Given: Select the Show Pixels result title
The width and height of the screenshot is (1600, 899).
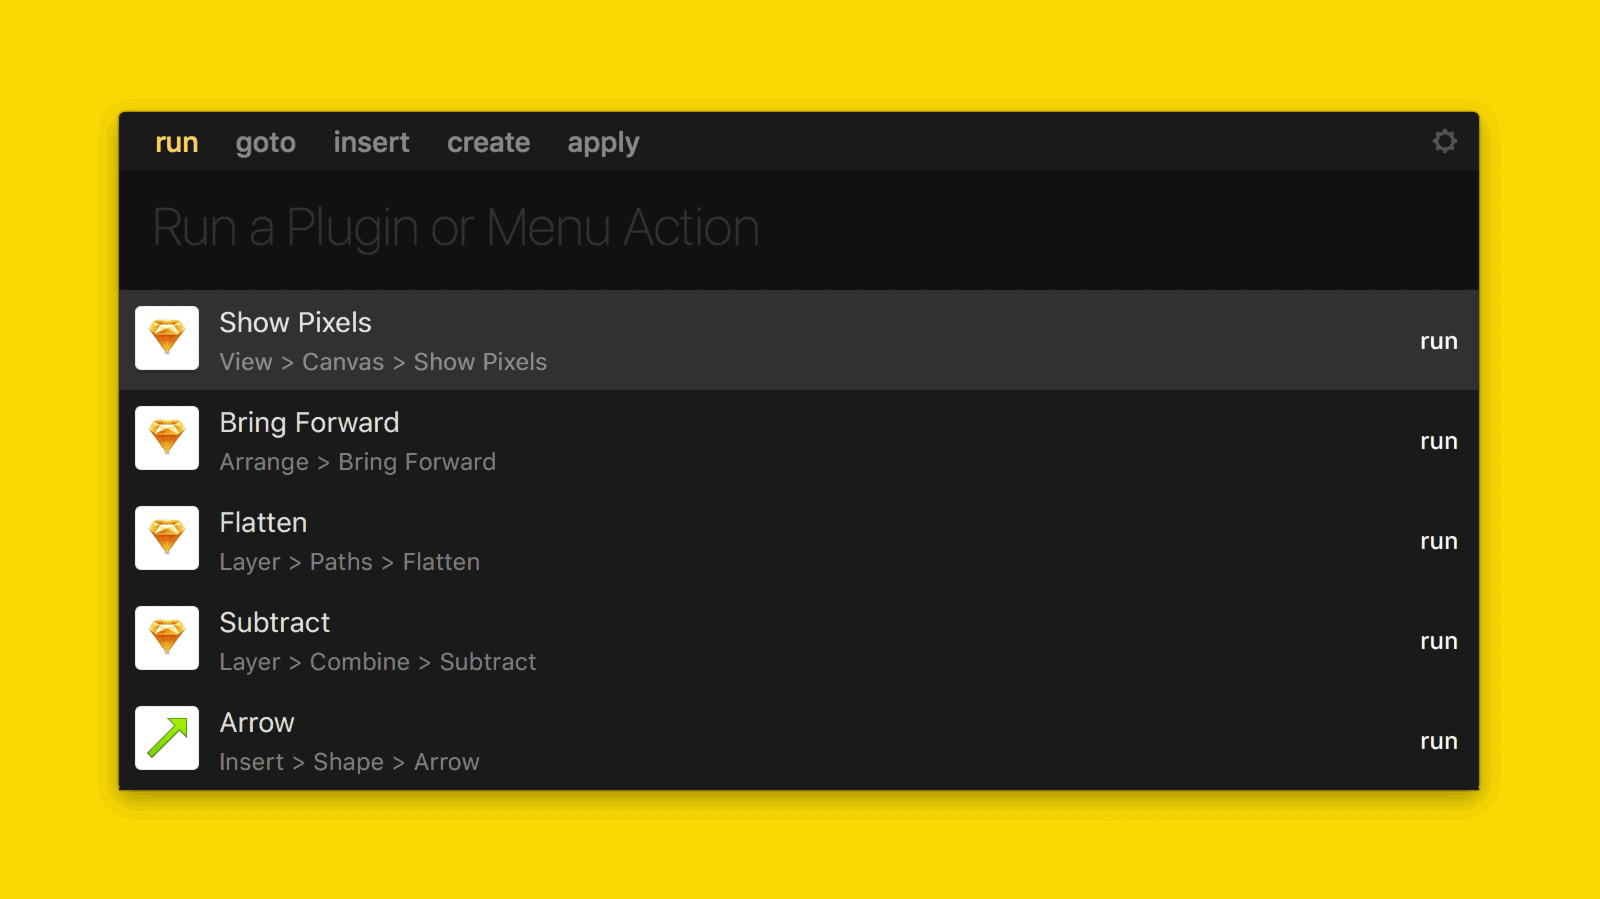Looking at the screenshot, I should click(x=295, y=322).
